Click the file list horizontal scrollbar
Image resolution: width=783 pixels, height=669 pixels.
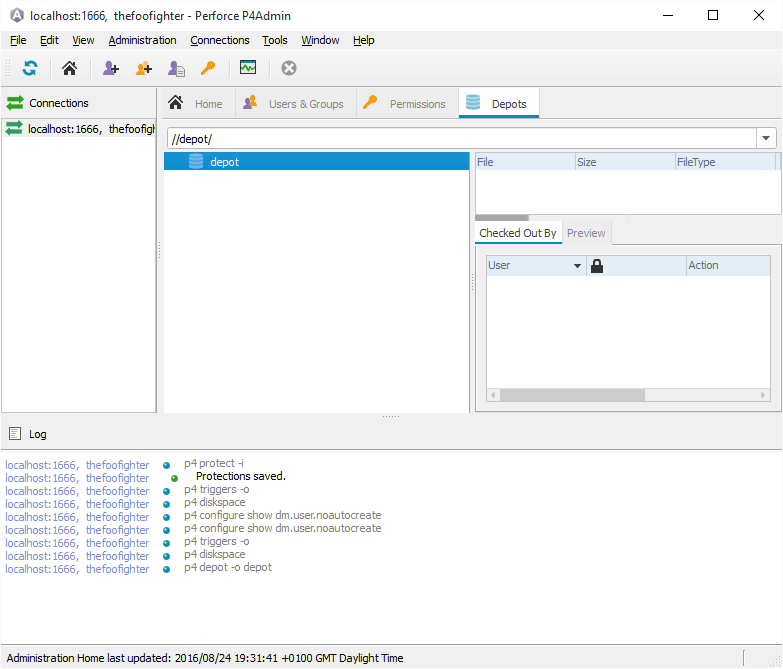pyautogui.click(x=502, y=218)
